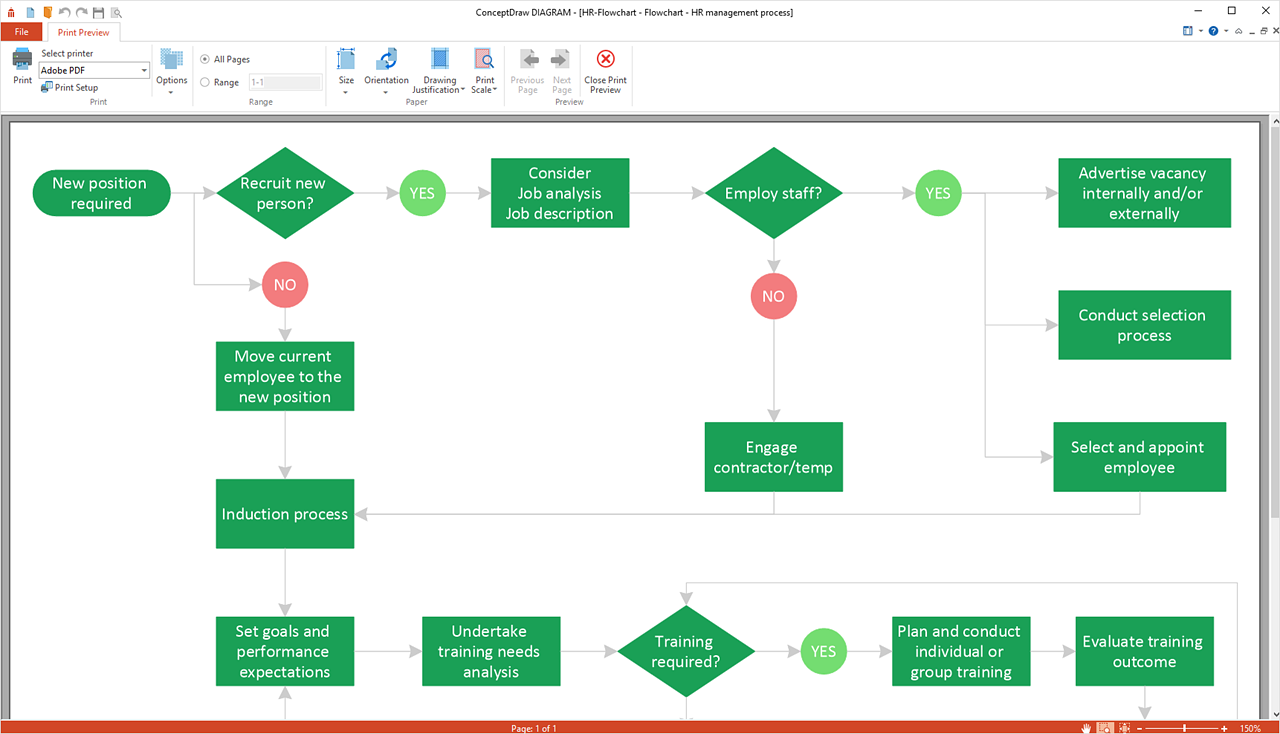Open Print Setup
The height and width of the screenshot is (734, 1280).
70,88
